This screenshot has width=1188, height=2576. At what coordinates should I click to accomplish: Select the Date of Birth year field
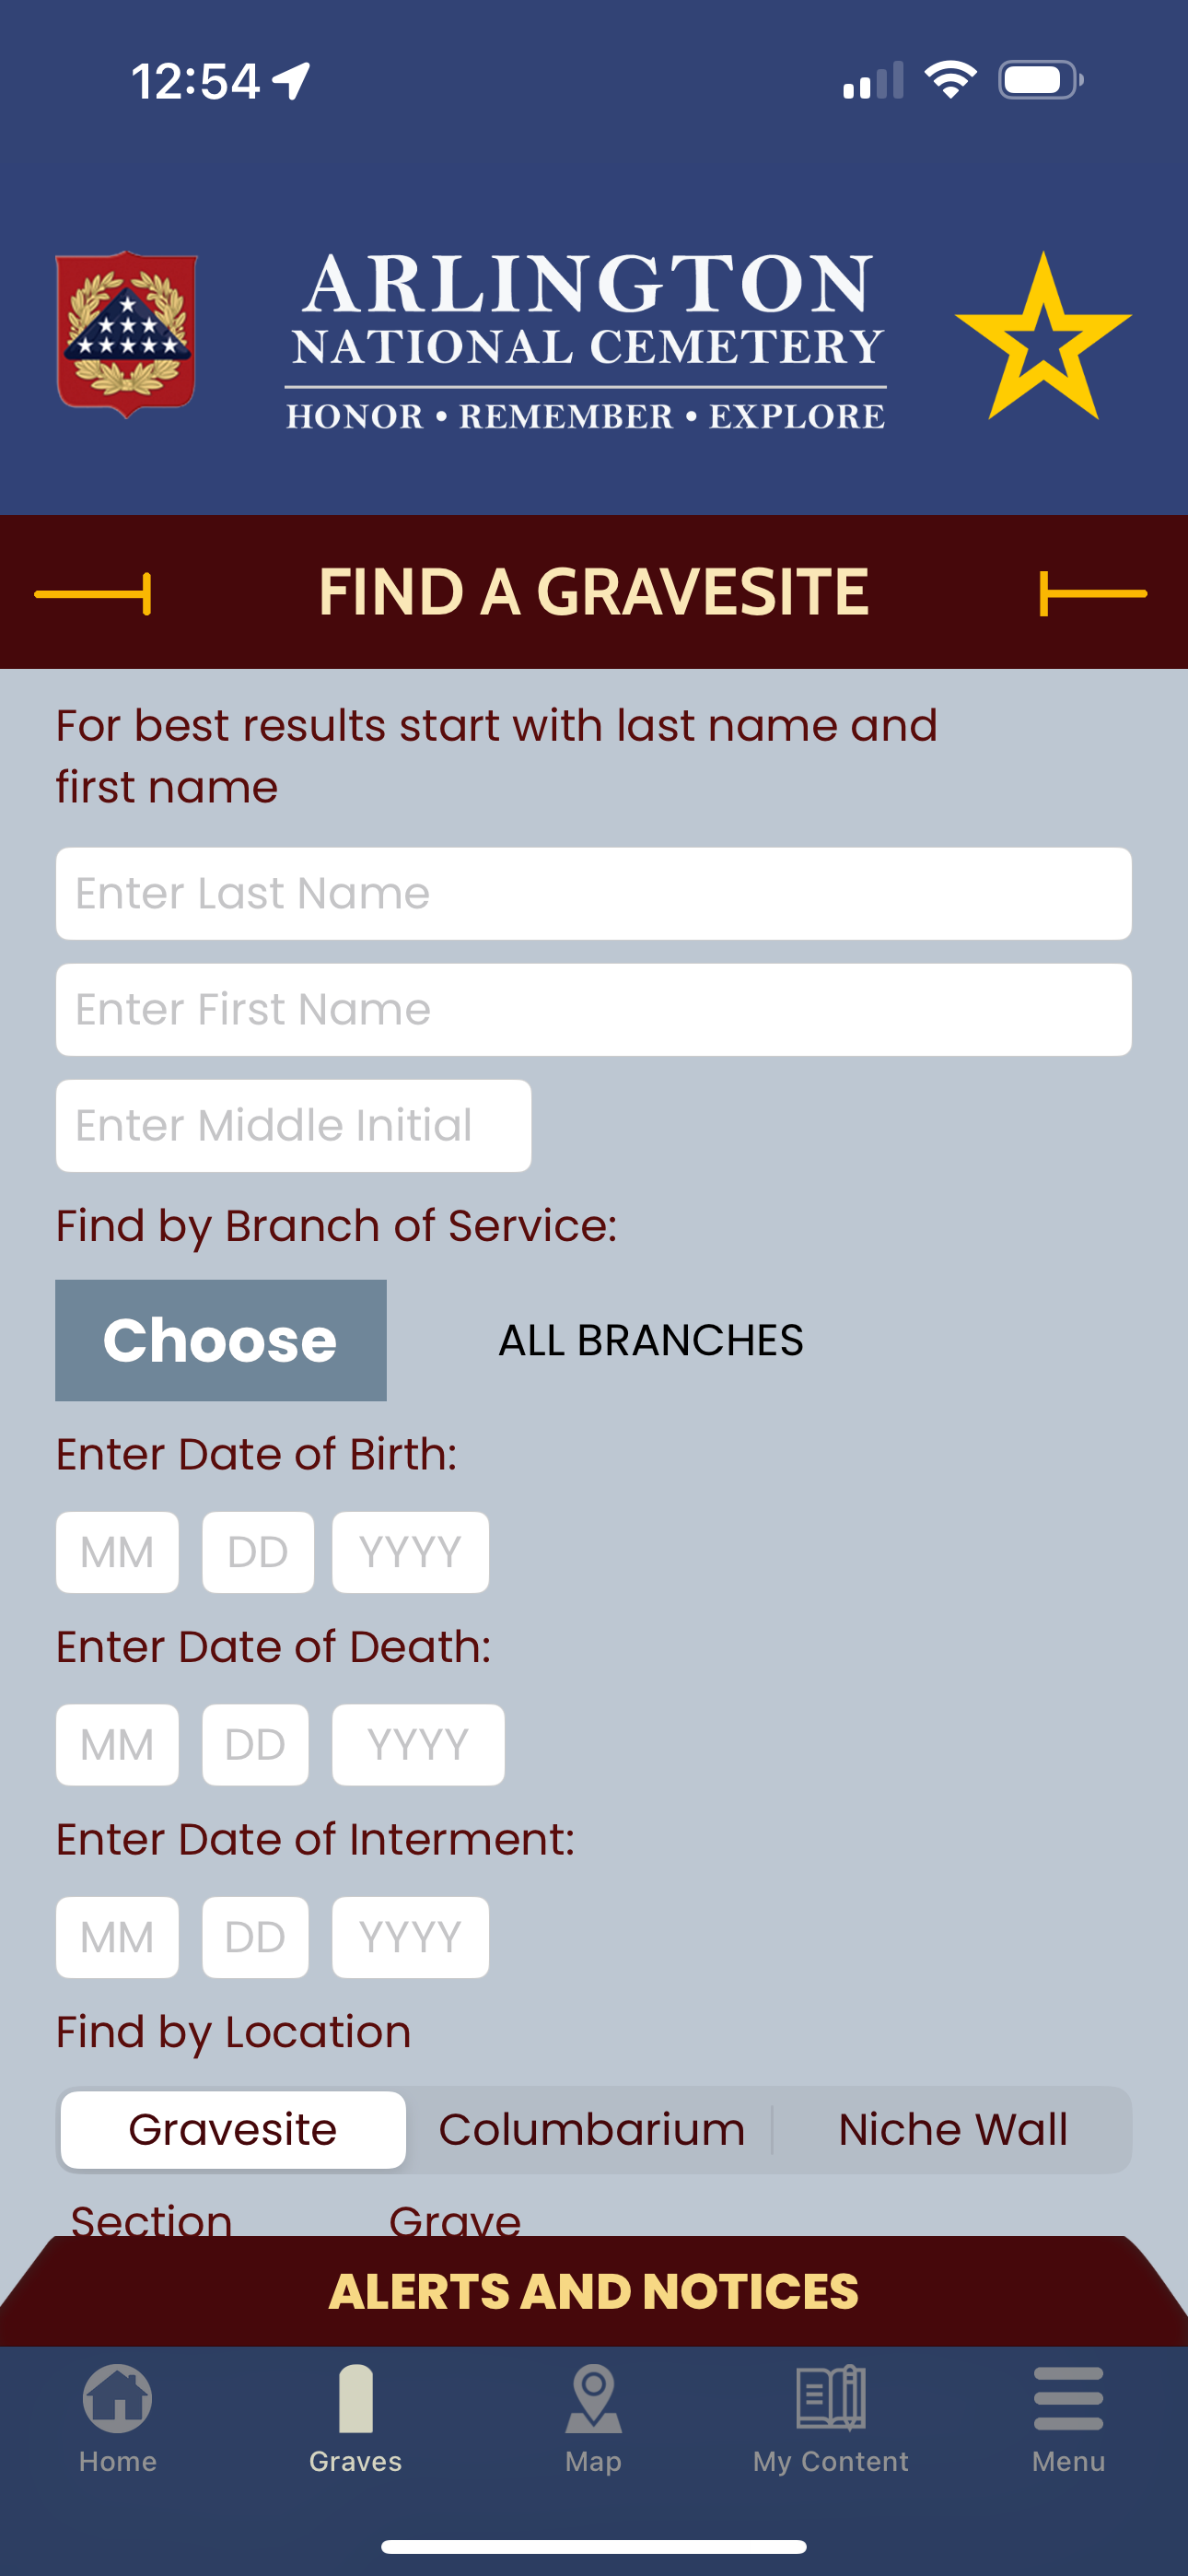(411, 1553)
